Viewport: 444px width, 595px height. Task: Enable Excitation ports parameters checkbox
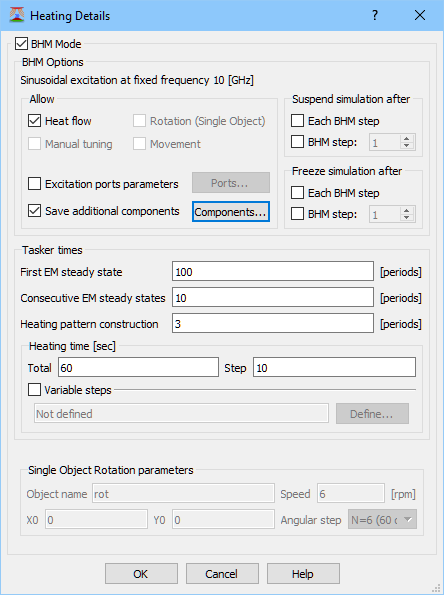pos(35,184)
